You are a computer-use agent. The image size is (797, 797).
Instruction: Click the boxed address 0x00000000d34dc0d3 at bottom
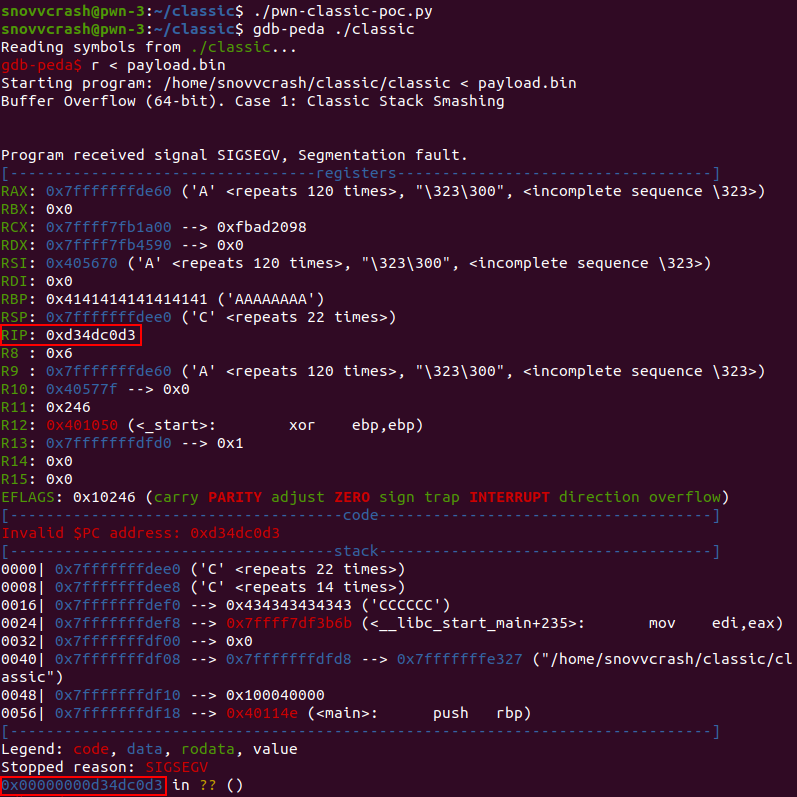tap(83, 785)
